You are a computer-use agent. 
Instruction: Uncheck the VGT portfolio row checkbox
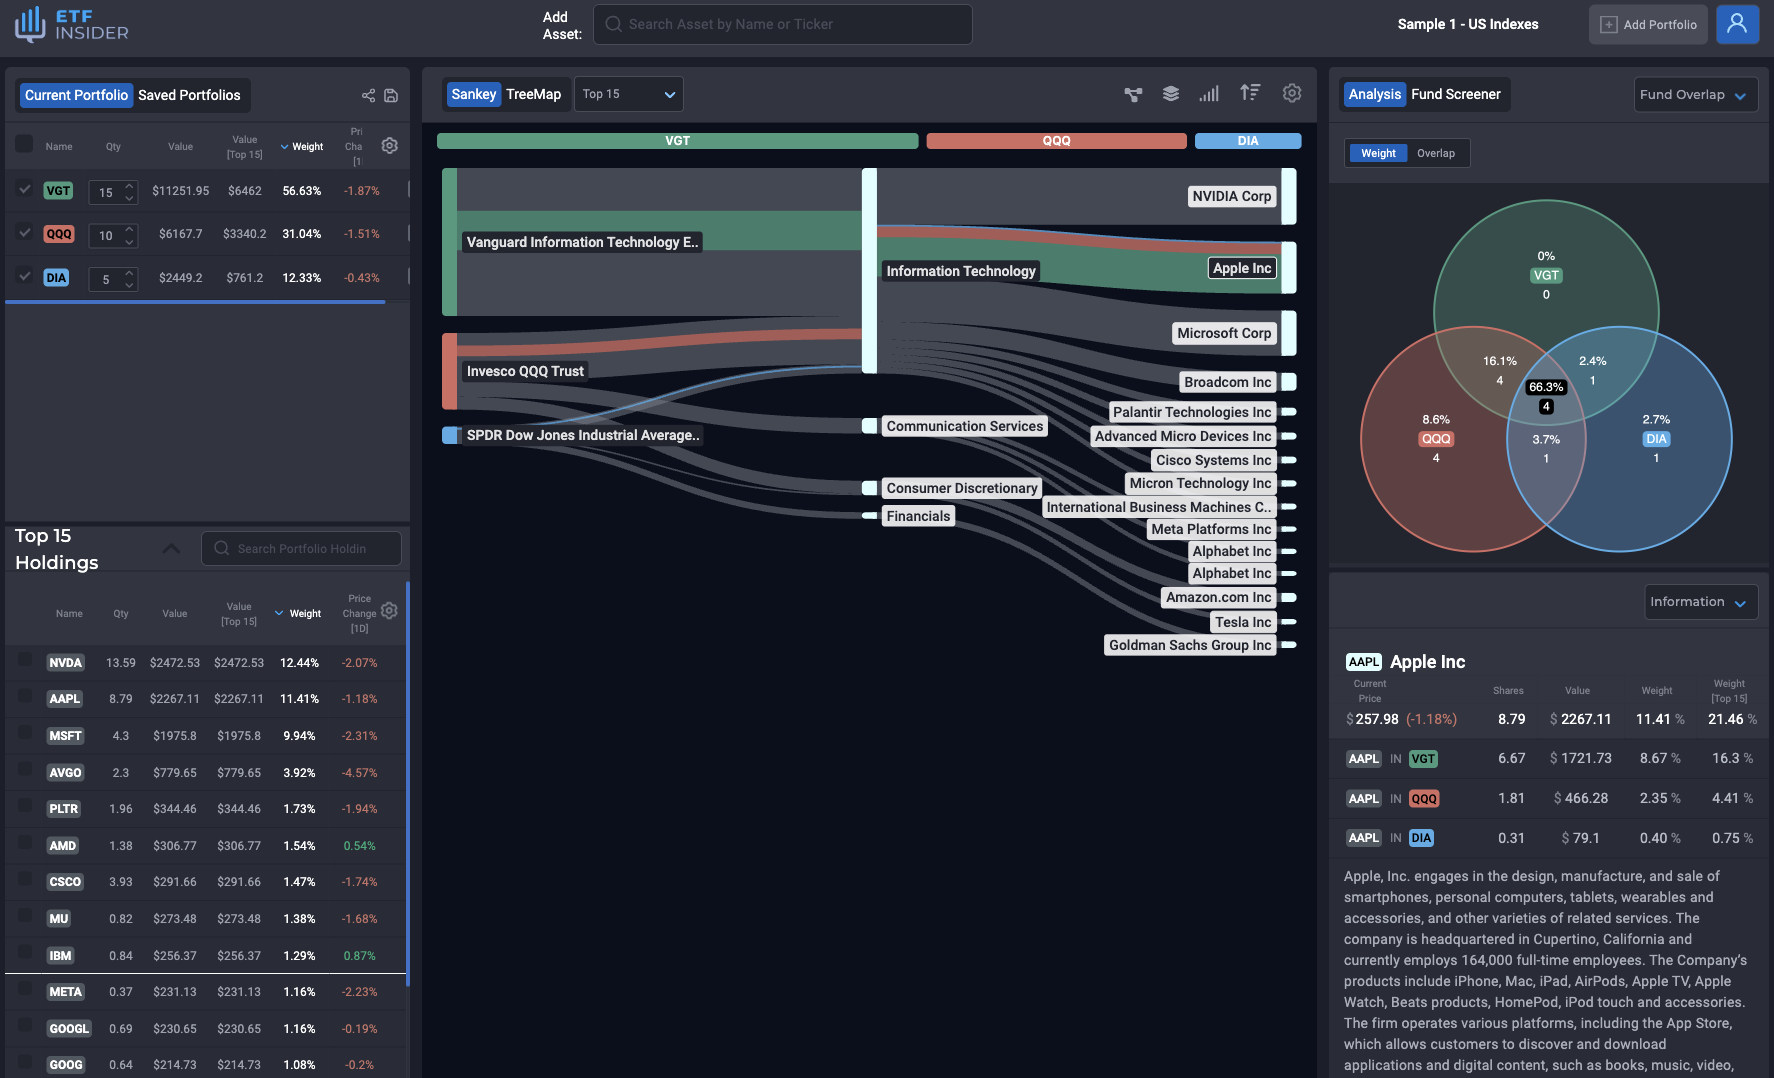coord(25,189)
